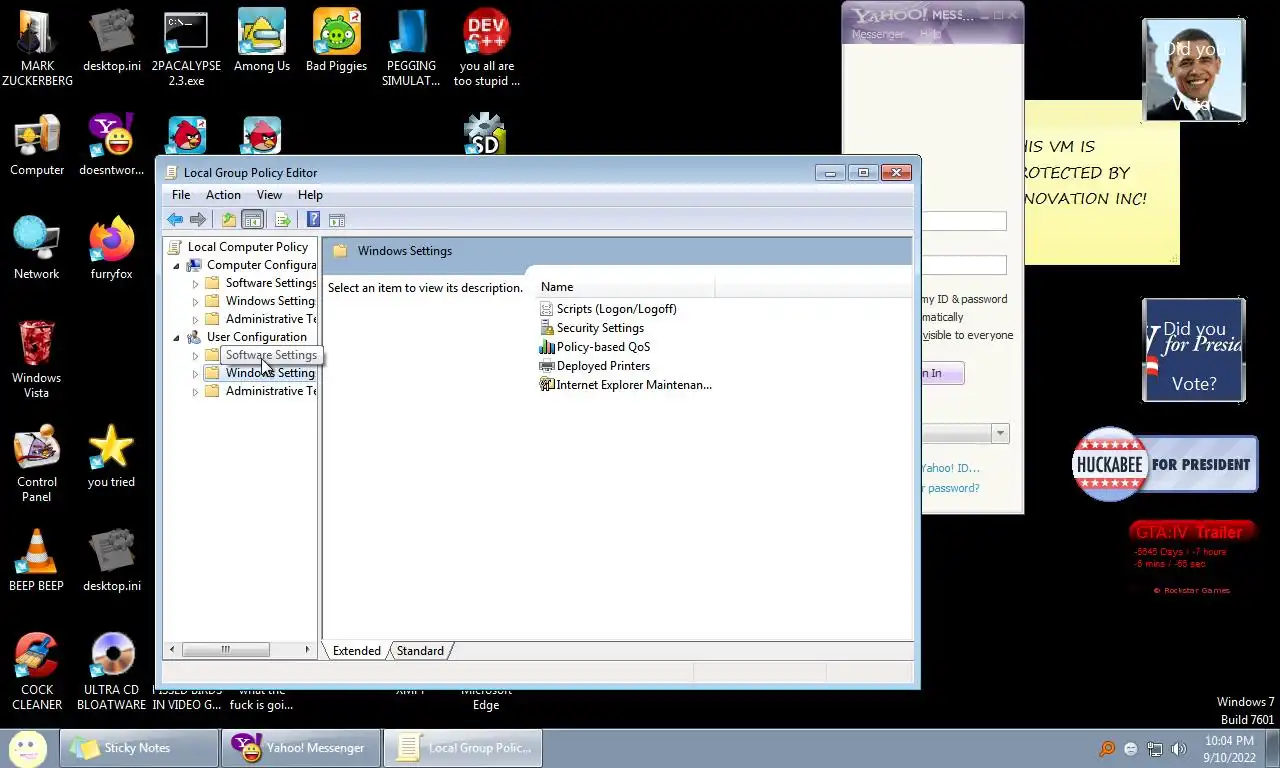Image resolution: width=1280 pixels, height=768 pixels.
Task: Expand Administrative Templates under Computer Configuration
Action: click(196, 320)
